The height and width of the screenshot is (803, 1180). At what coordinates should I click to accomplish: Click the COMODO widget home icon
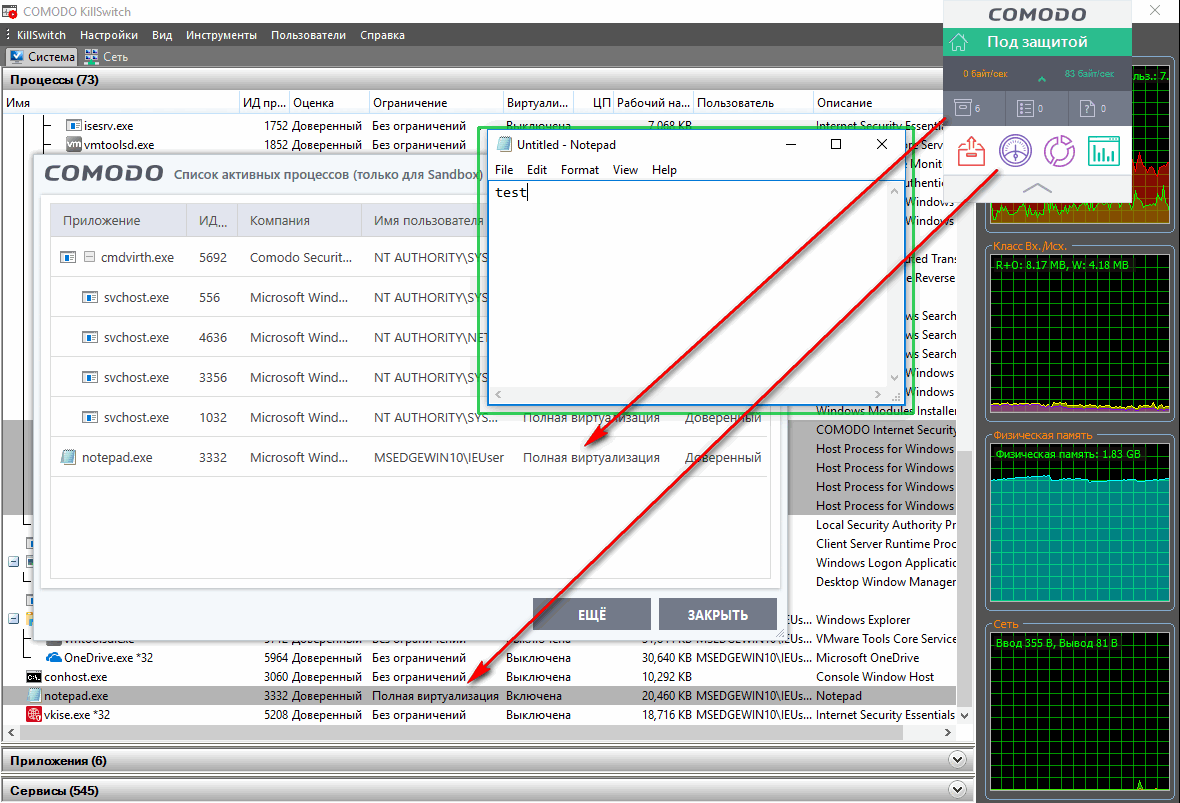click(x=959, y=42)
